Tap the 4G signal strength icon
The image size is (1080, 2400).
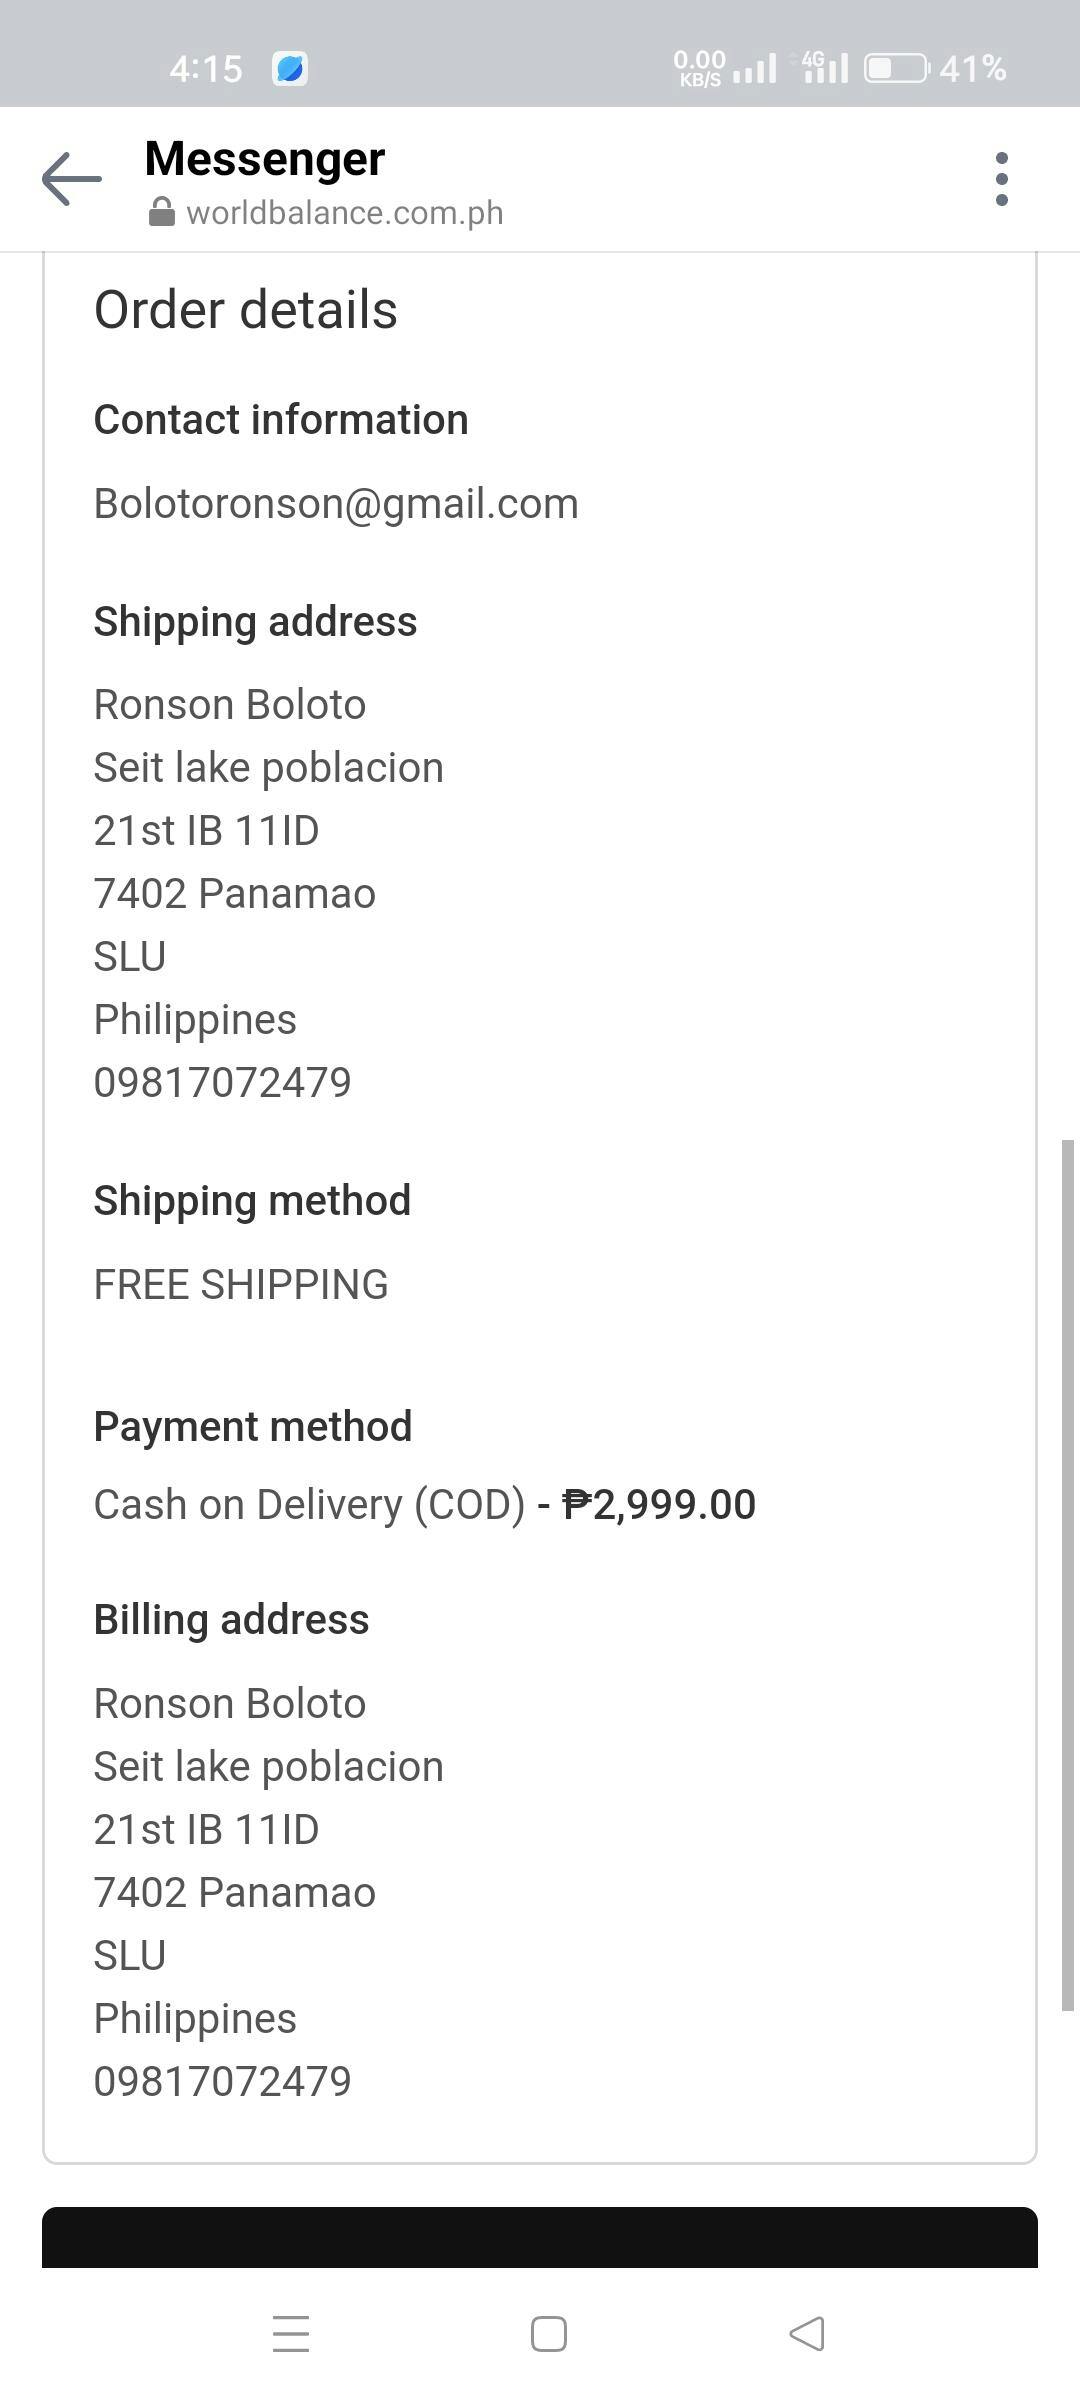[x=823, y=68]
